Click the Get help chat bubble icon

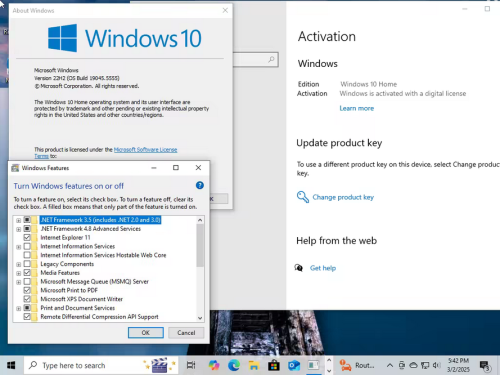tap(299, 268)
